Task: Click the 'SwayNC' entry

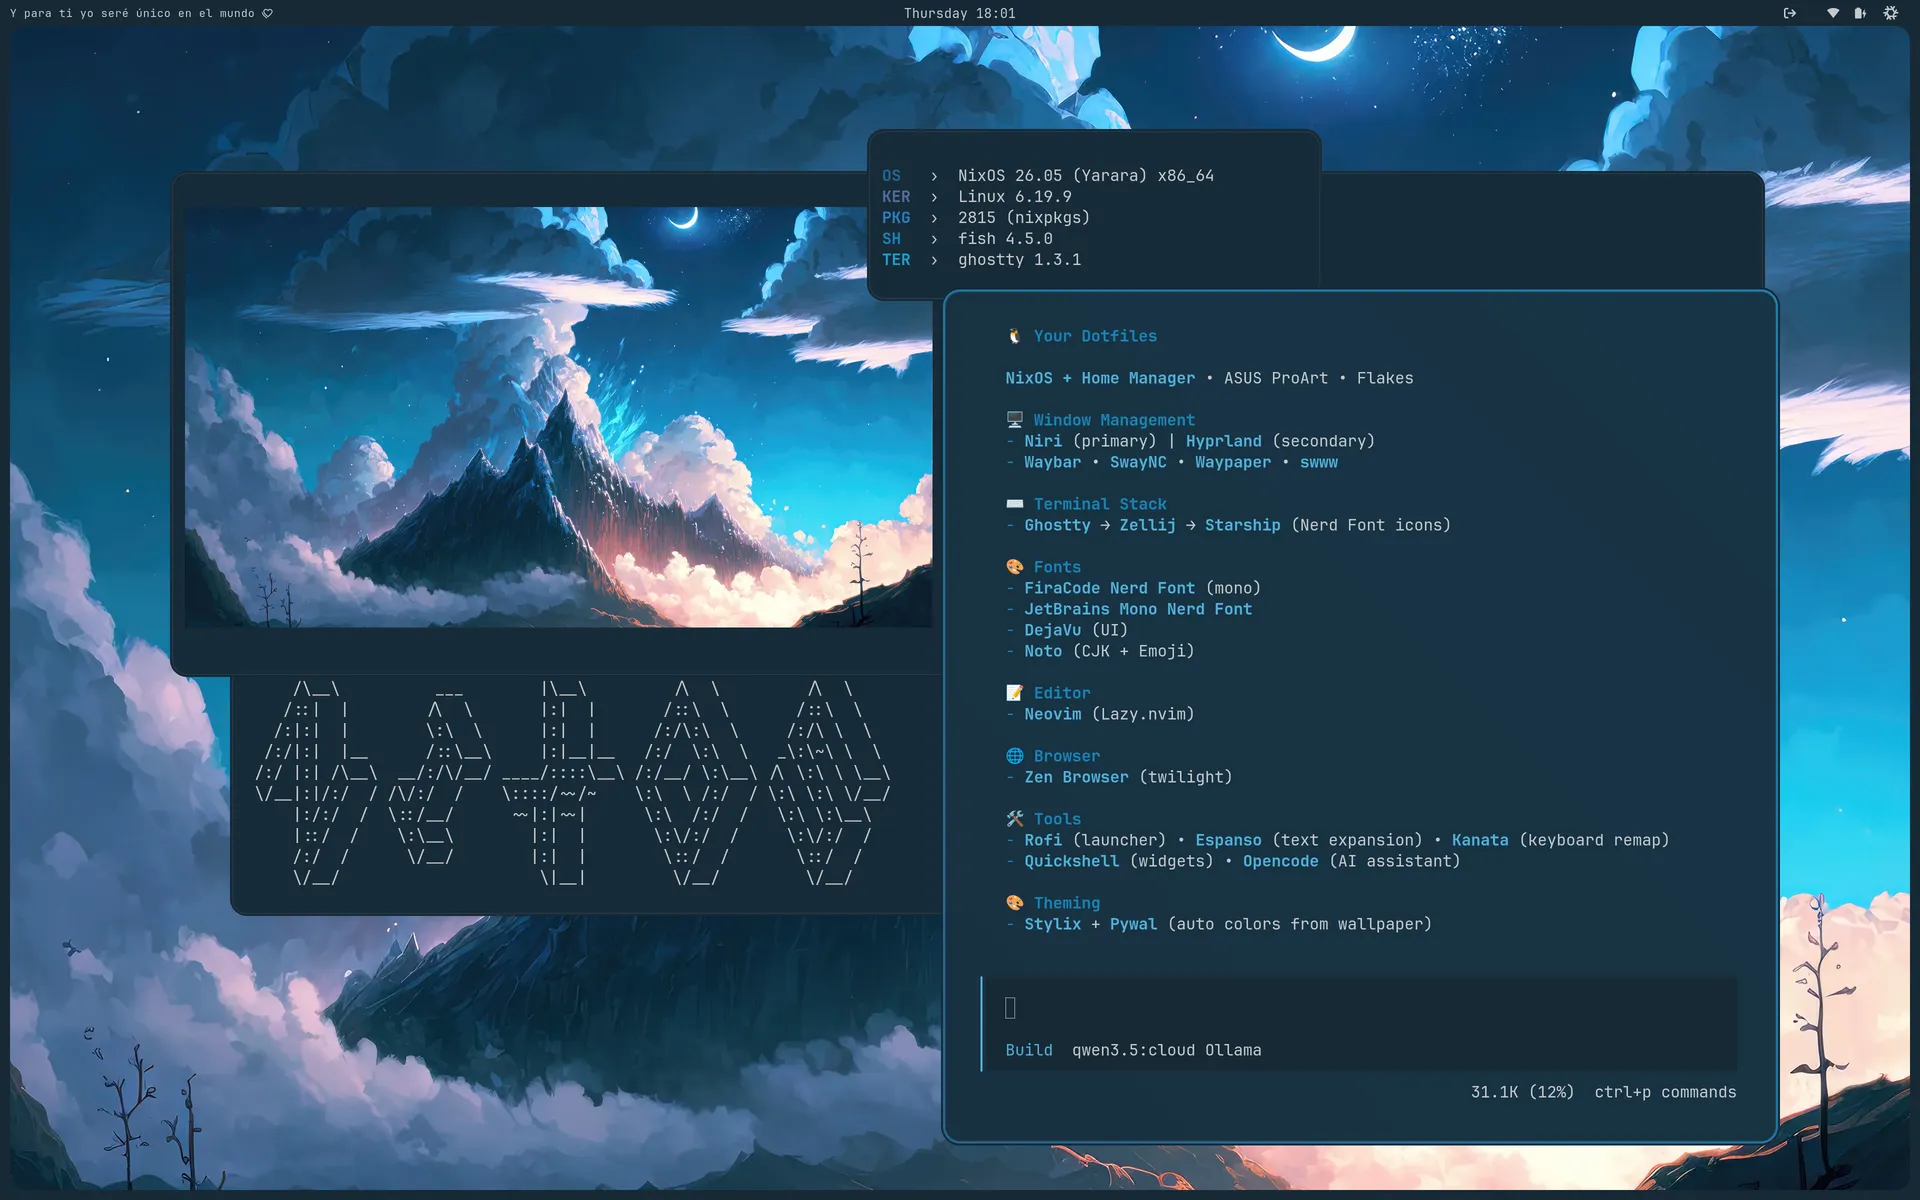Action: click(x=1138, y=462)
